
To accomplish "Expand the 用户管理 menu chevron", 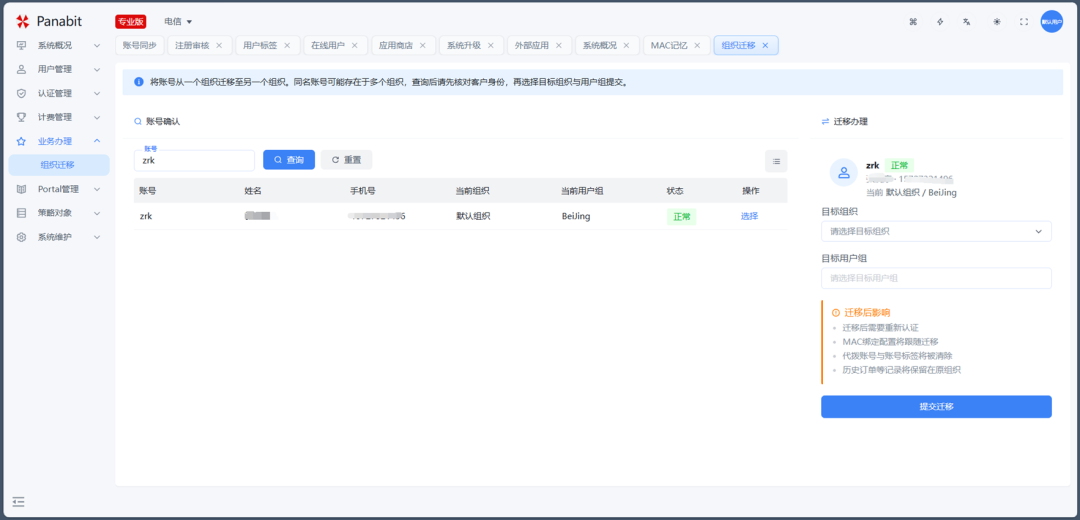I will point(96,70).
